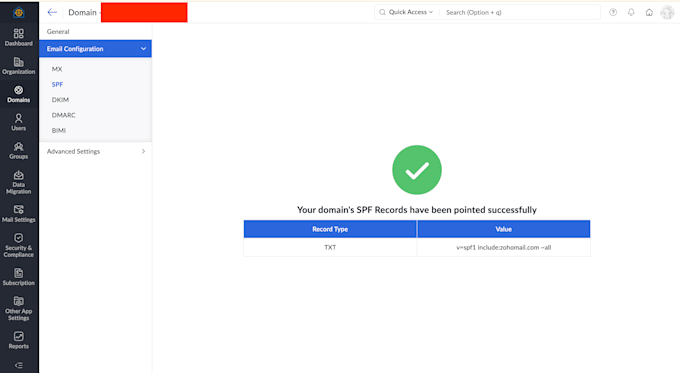Screen dimensions: 680x373
Task: Click the TXT record type cell
Action: click(330, 247)
